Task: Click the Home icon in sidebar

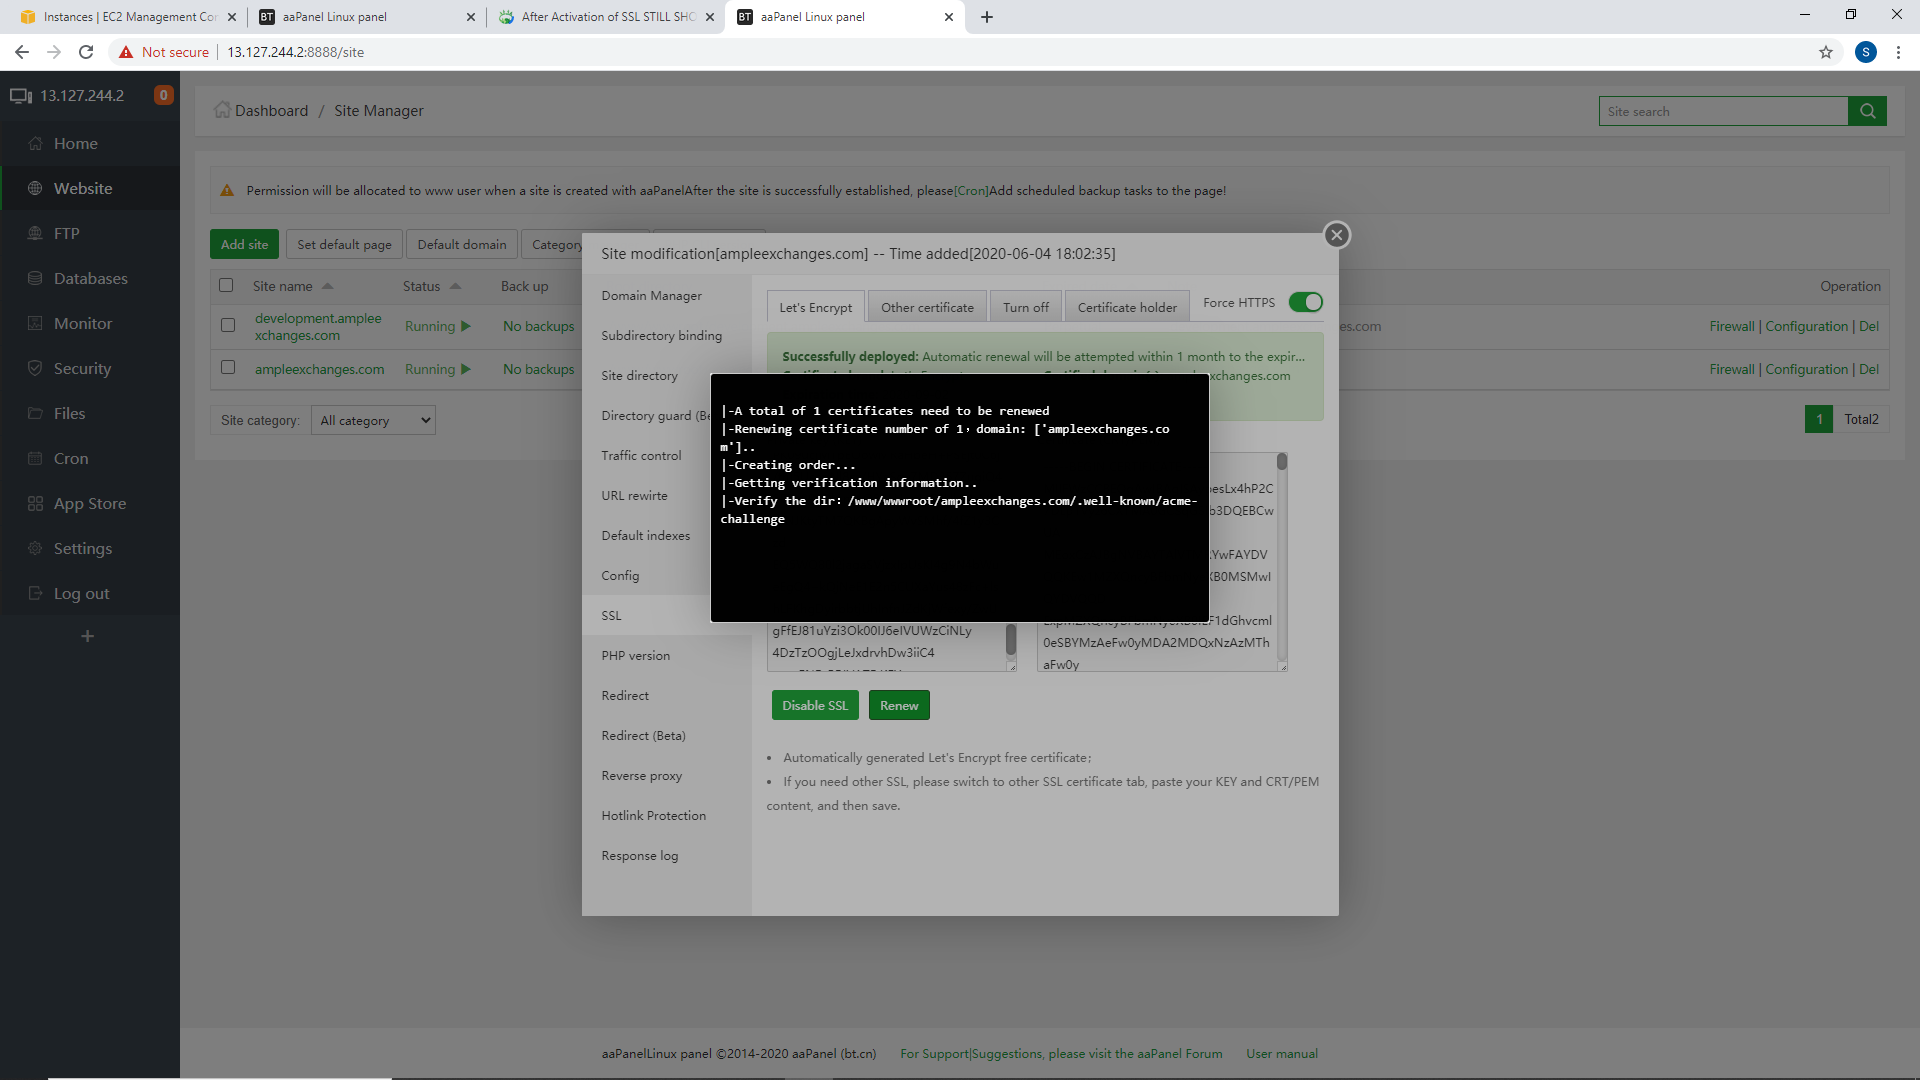Action: tap(36, 143)
